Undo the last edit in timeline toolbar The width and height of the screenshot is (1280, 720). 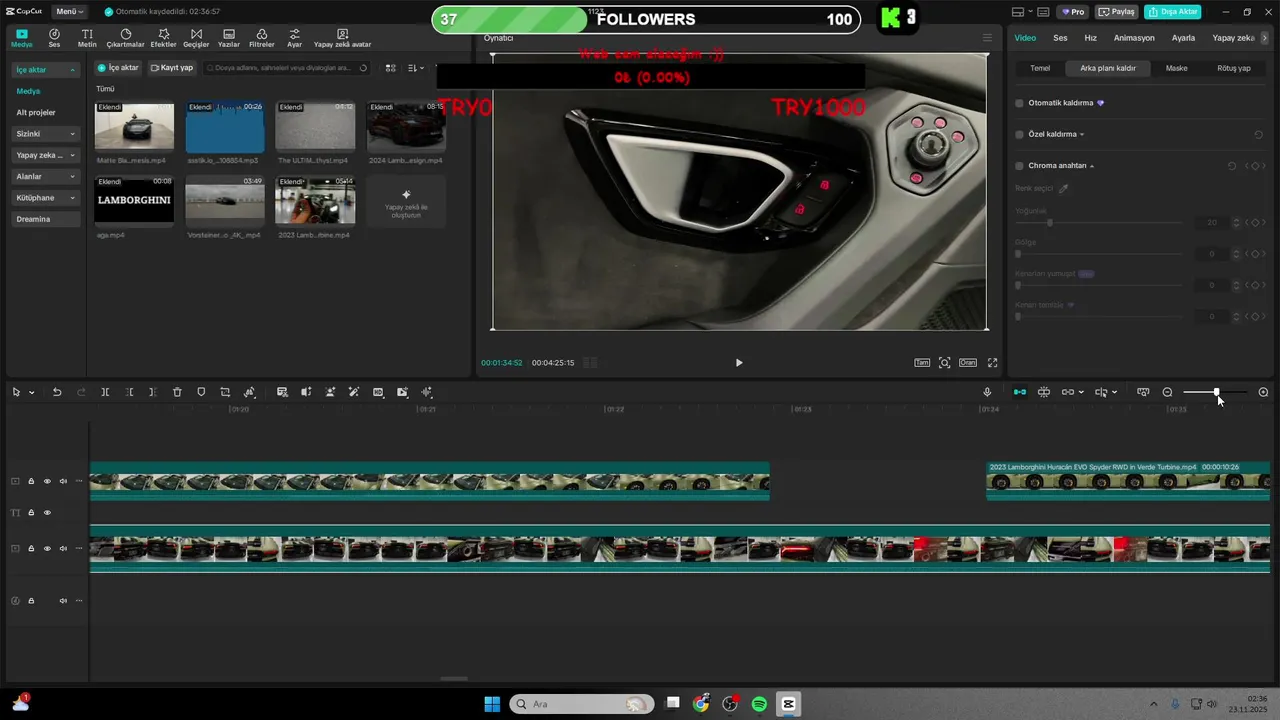tap(57, 392)
